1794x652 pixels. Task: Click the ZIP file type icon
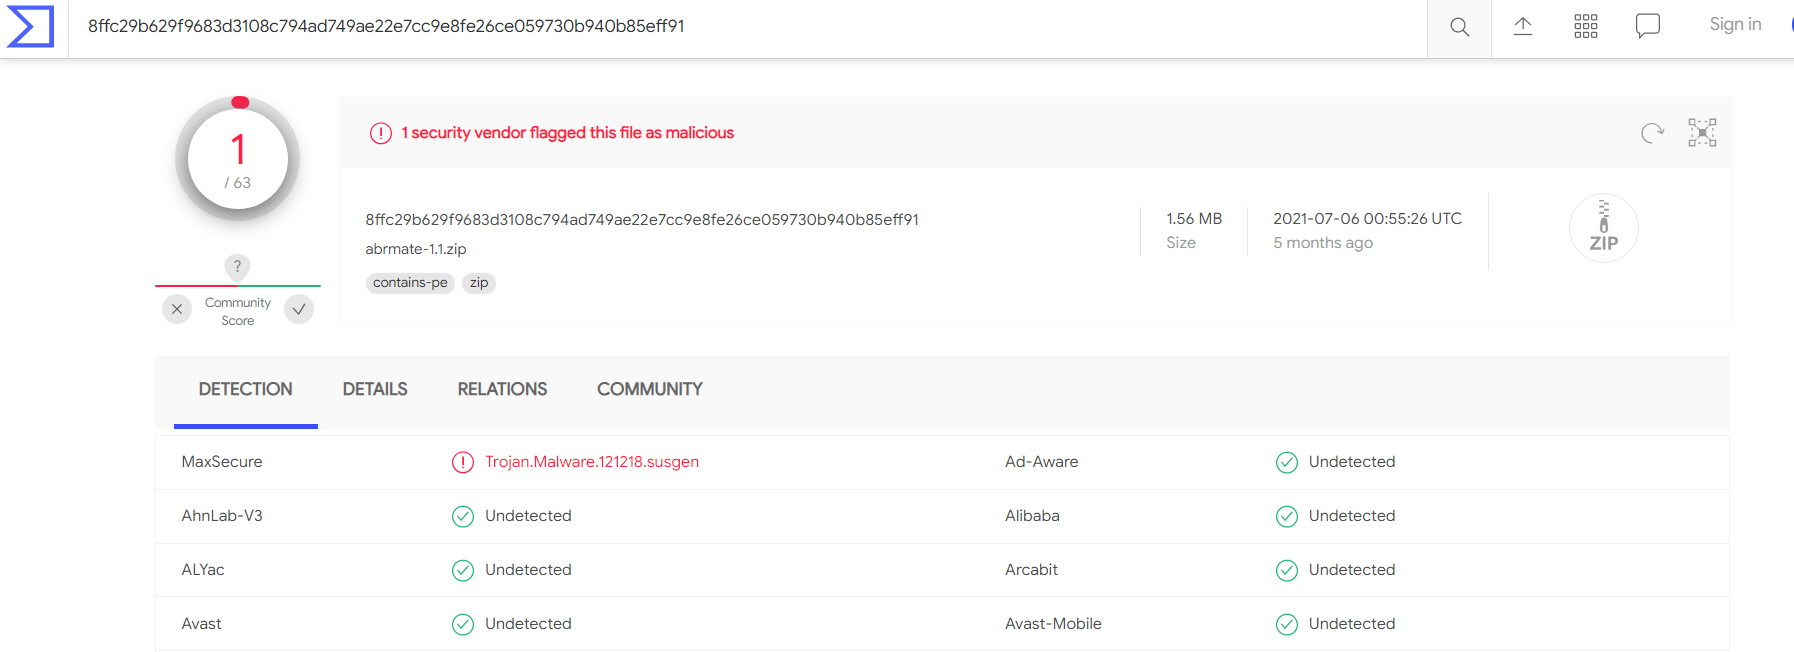[x=1603, y=229]
